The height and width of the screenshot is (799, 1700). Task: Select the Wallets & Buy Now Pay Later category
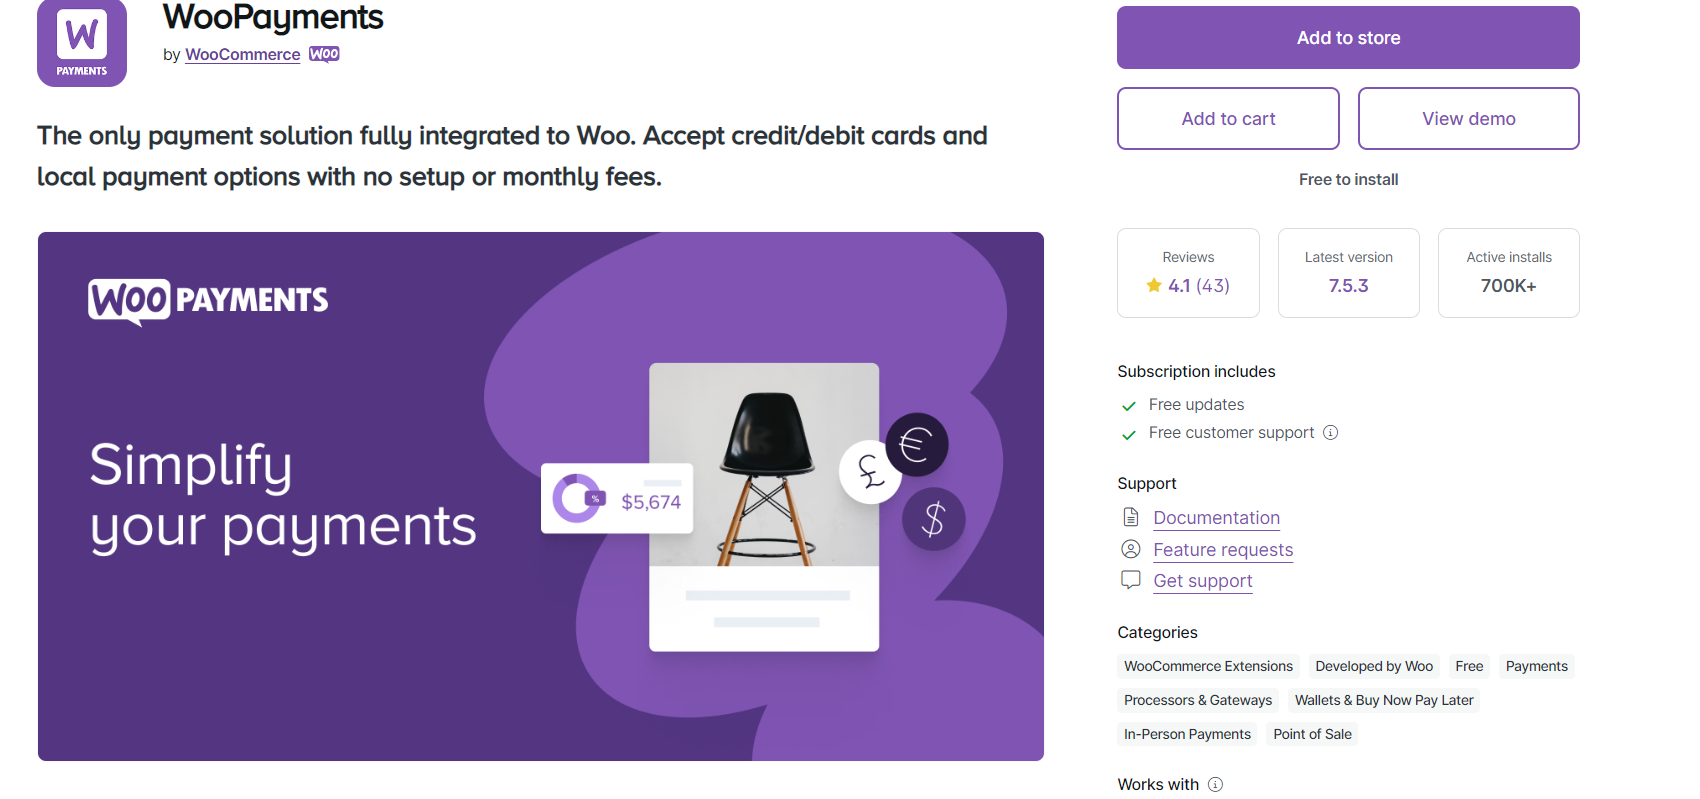click(1384, 700)
